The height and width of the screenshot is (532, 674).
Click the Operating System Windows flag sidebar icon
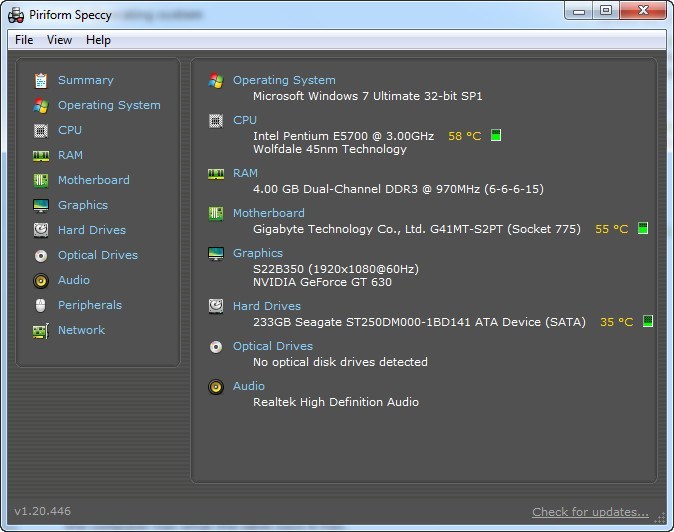[41, 105]
